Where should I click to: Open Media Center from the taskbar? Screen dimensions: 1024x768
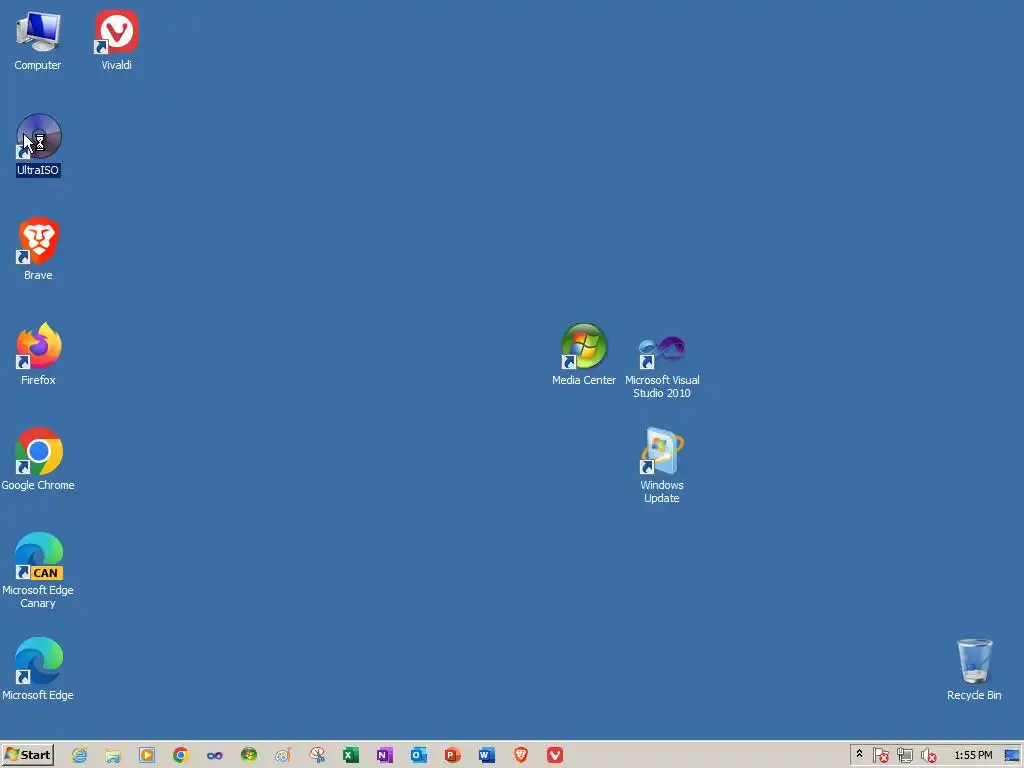(249, 756)
